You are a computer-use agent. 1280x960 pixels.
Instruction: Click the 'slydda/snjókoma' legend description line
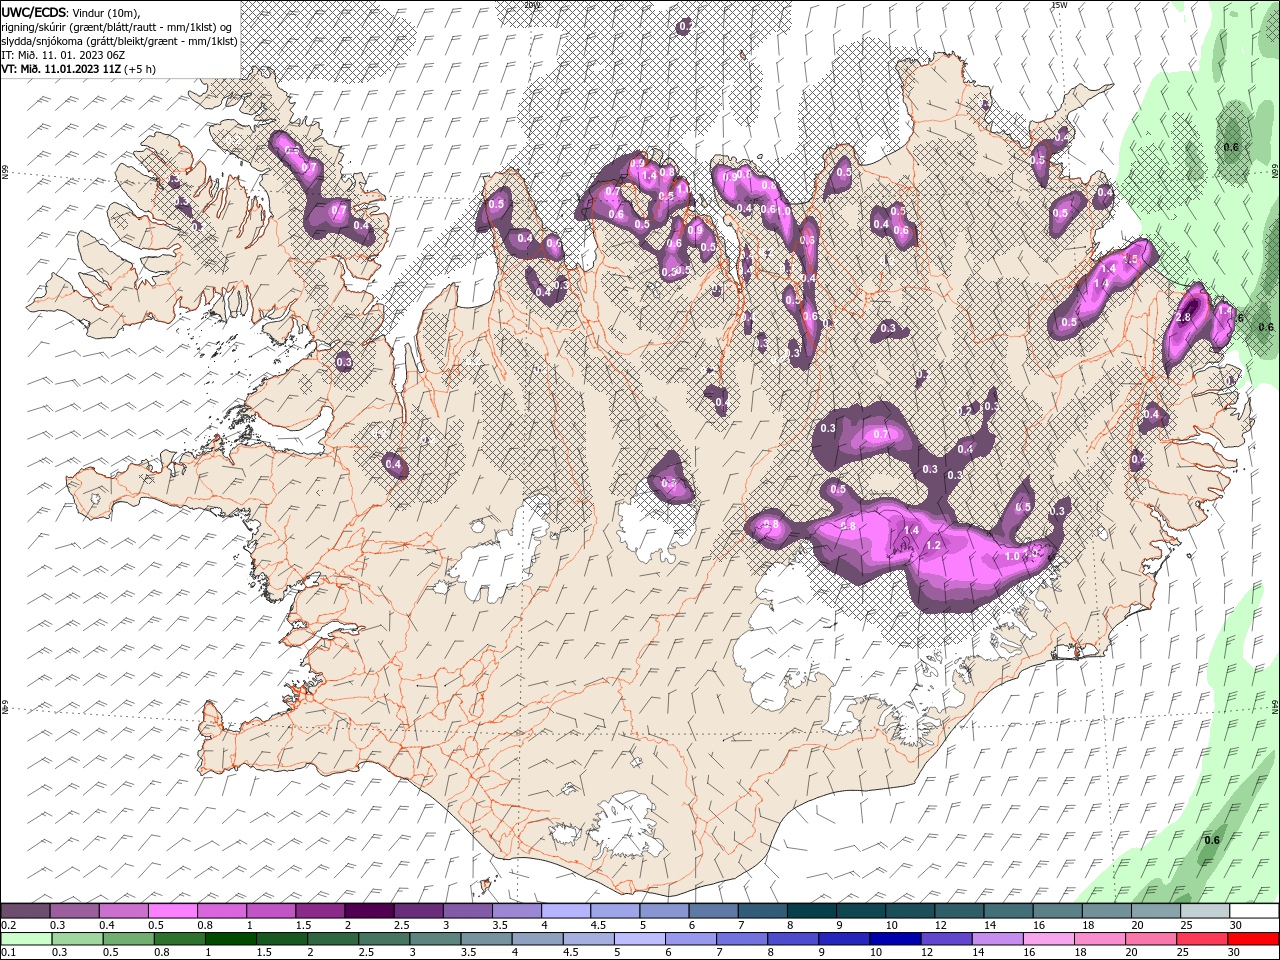tap(119, 41)
